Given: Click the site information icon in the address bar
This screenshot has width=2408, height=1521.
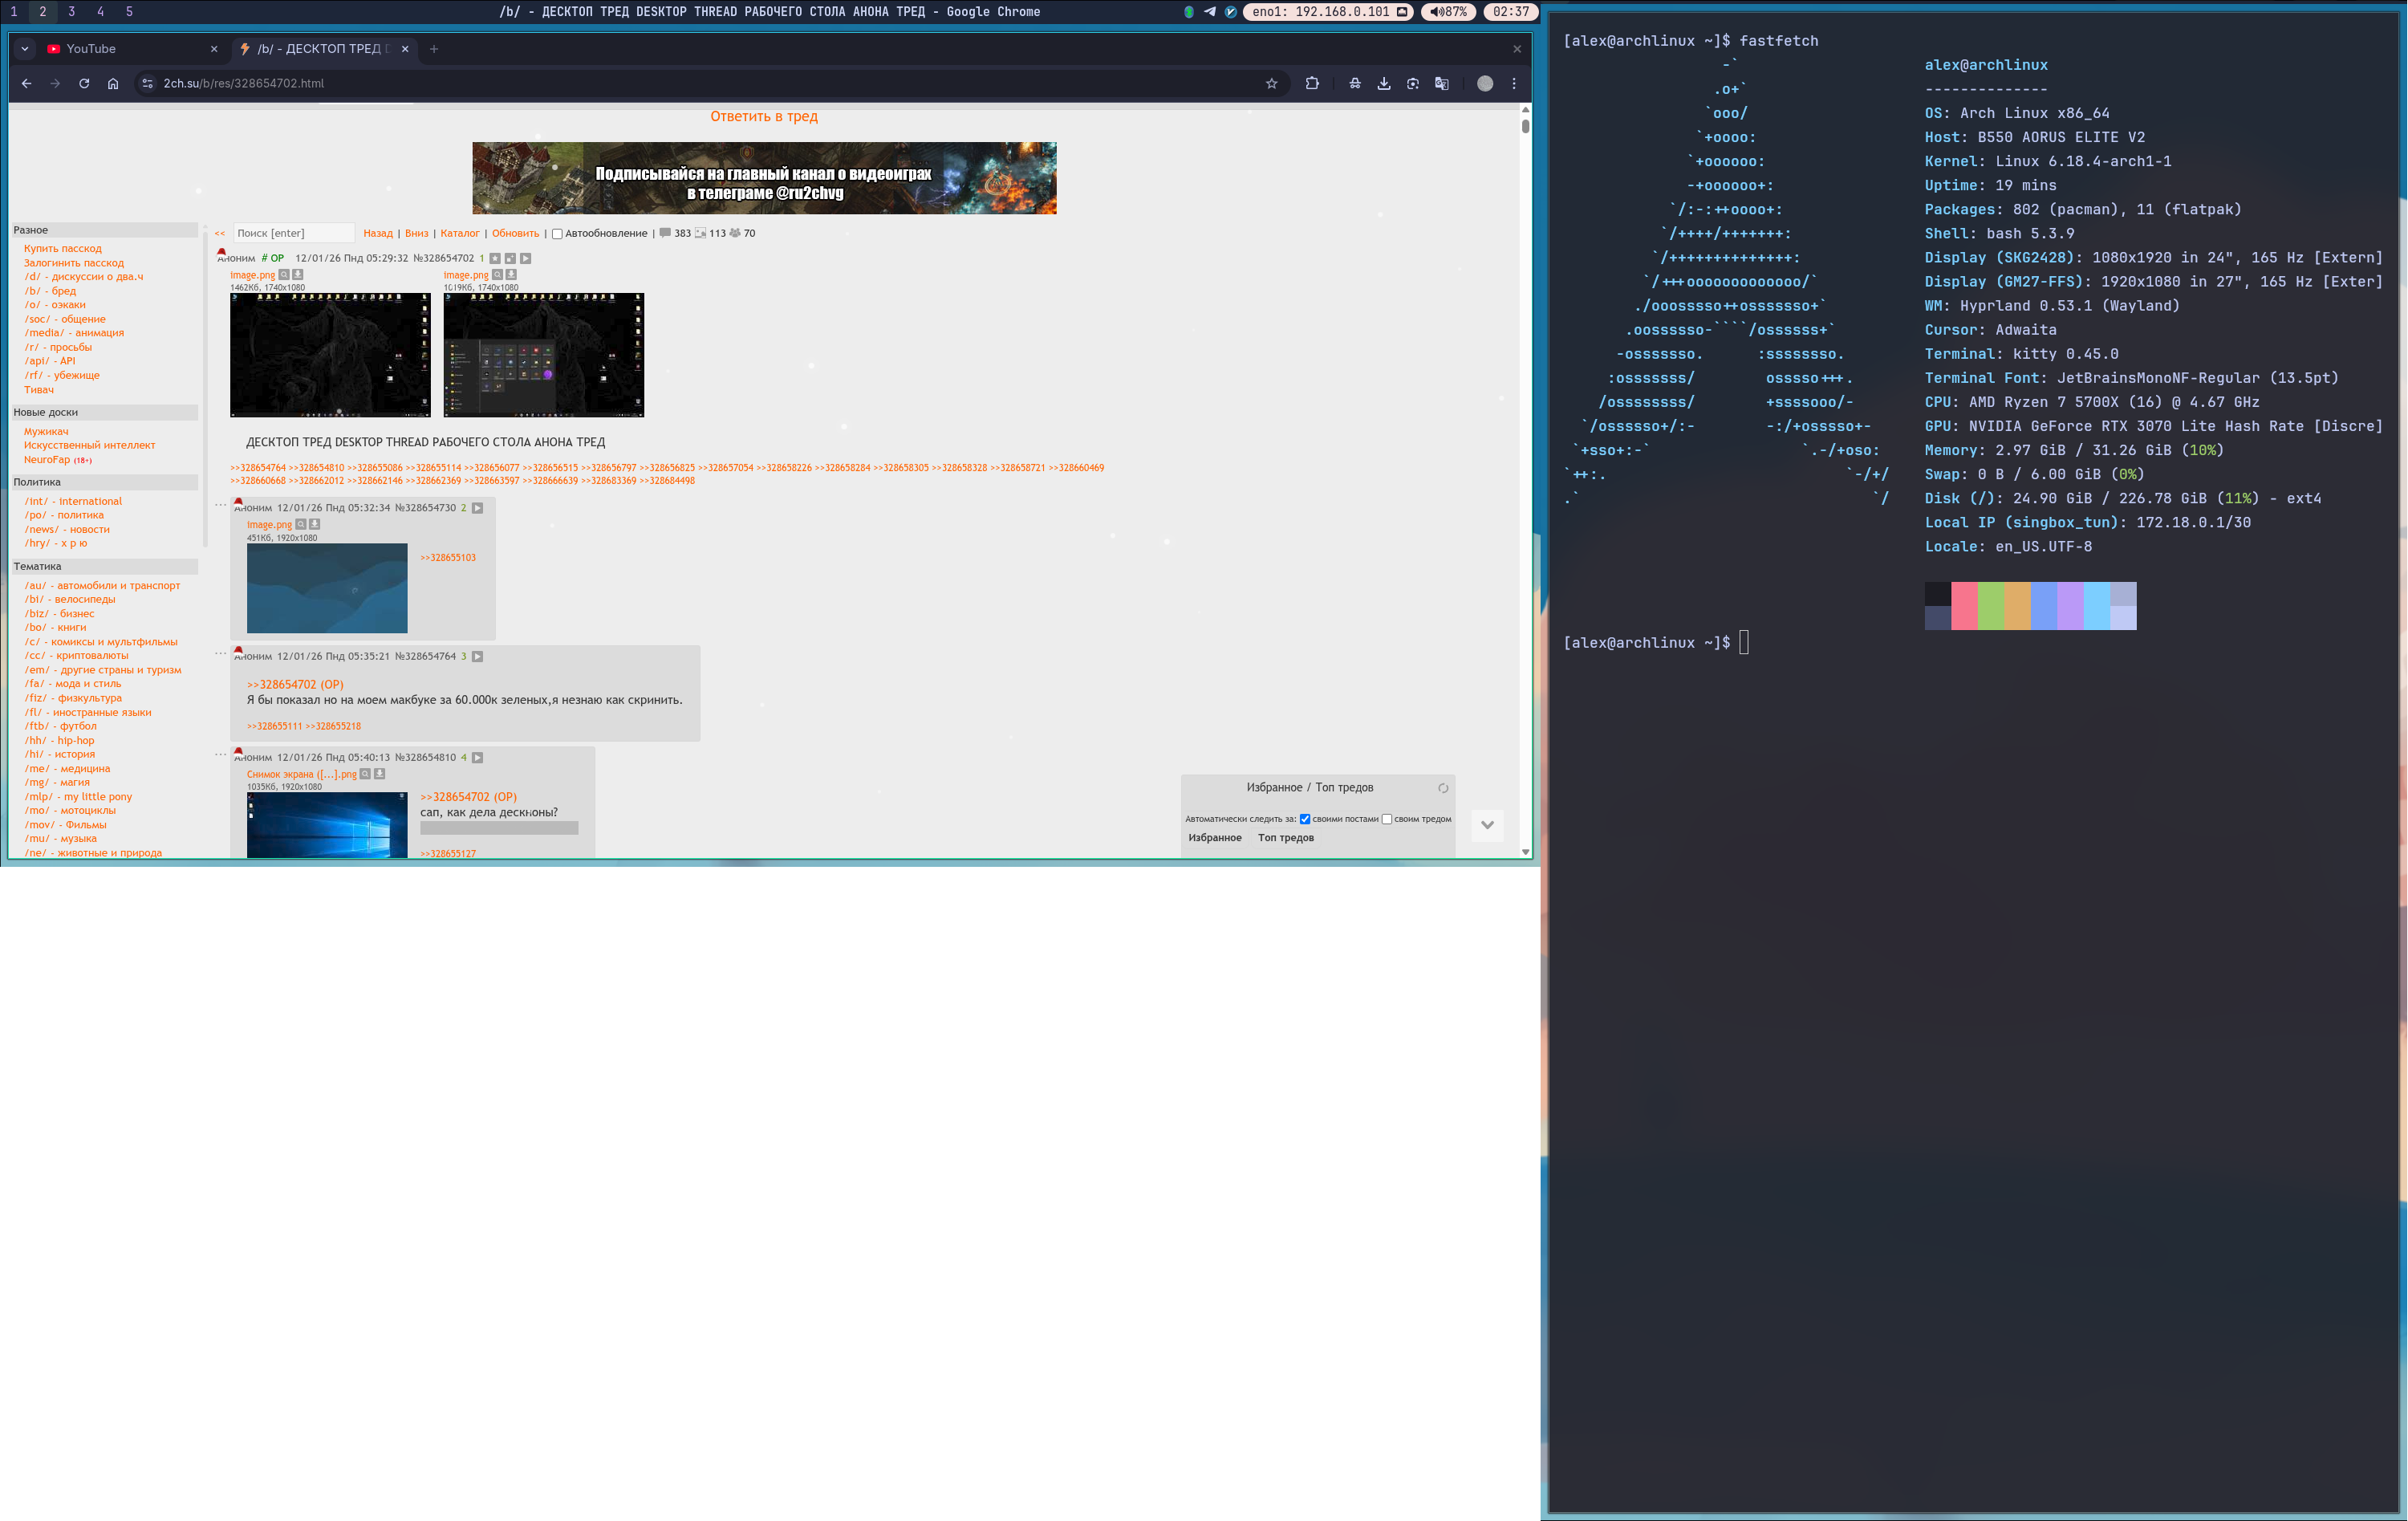Looking at the screenshot, I should click(x=148, y=84).
